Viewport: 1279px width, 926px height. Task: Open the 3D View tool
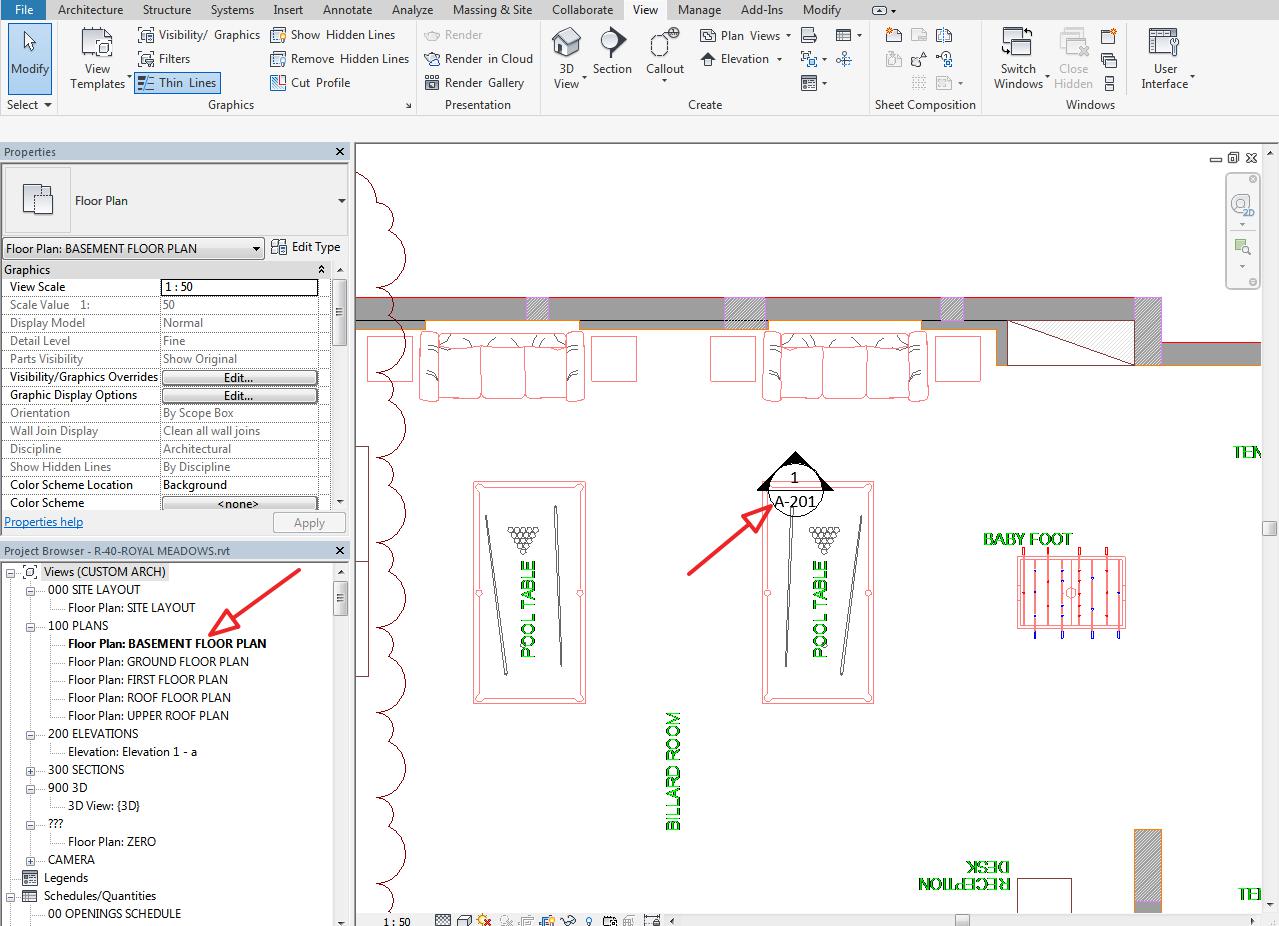click(566, 55)
